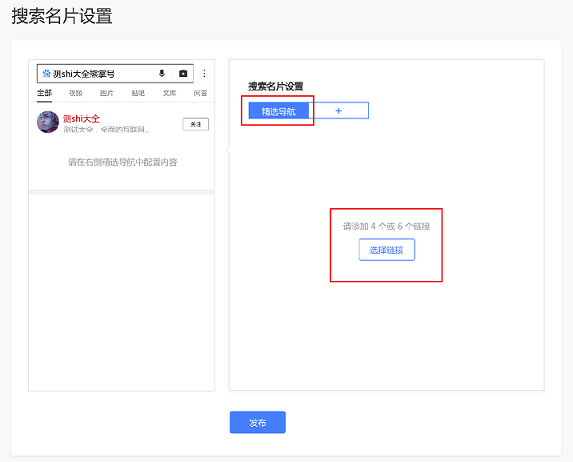Switch to the 贴吧 search tab

tap(138, 93)
